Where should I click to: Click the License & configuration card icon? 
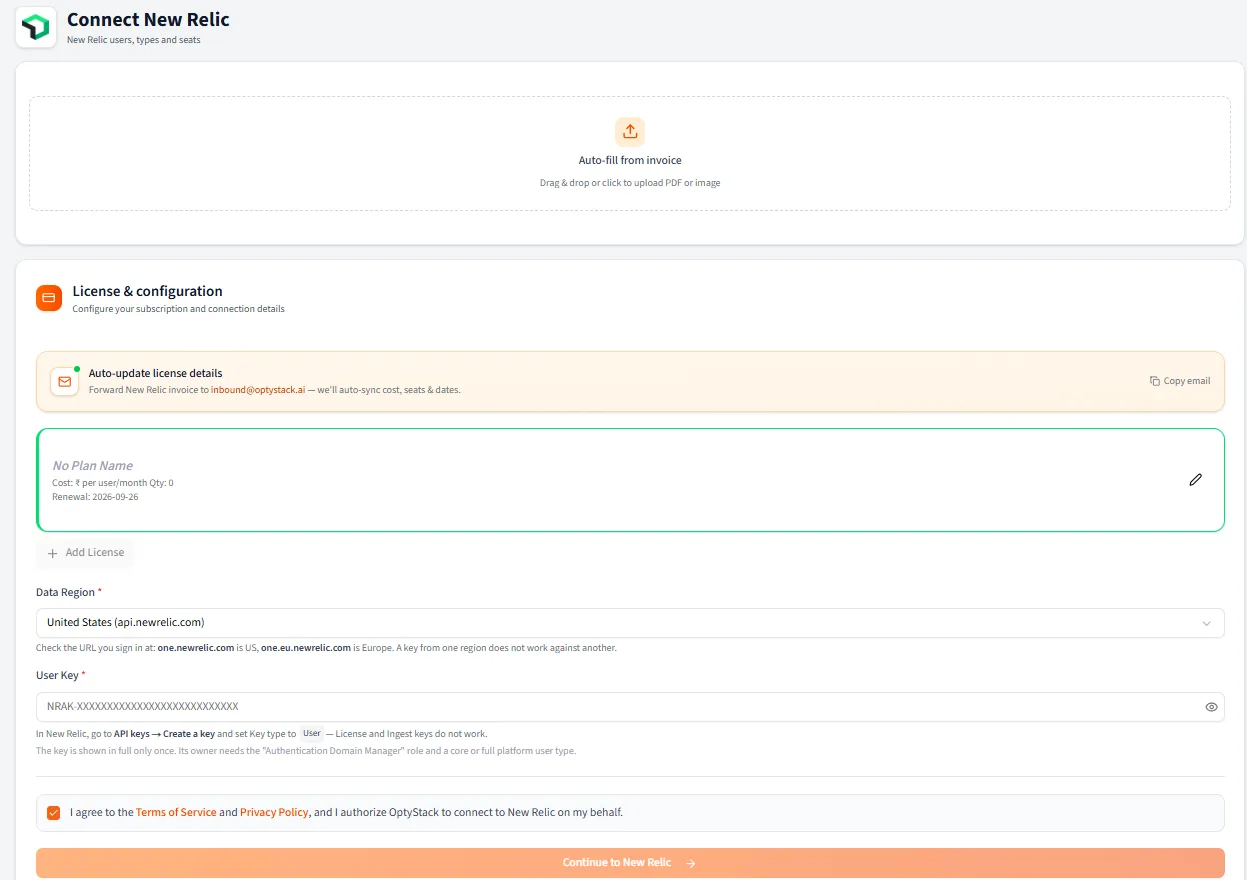click(49, 298)
